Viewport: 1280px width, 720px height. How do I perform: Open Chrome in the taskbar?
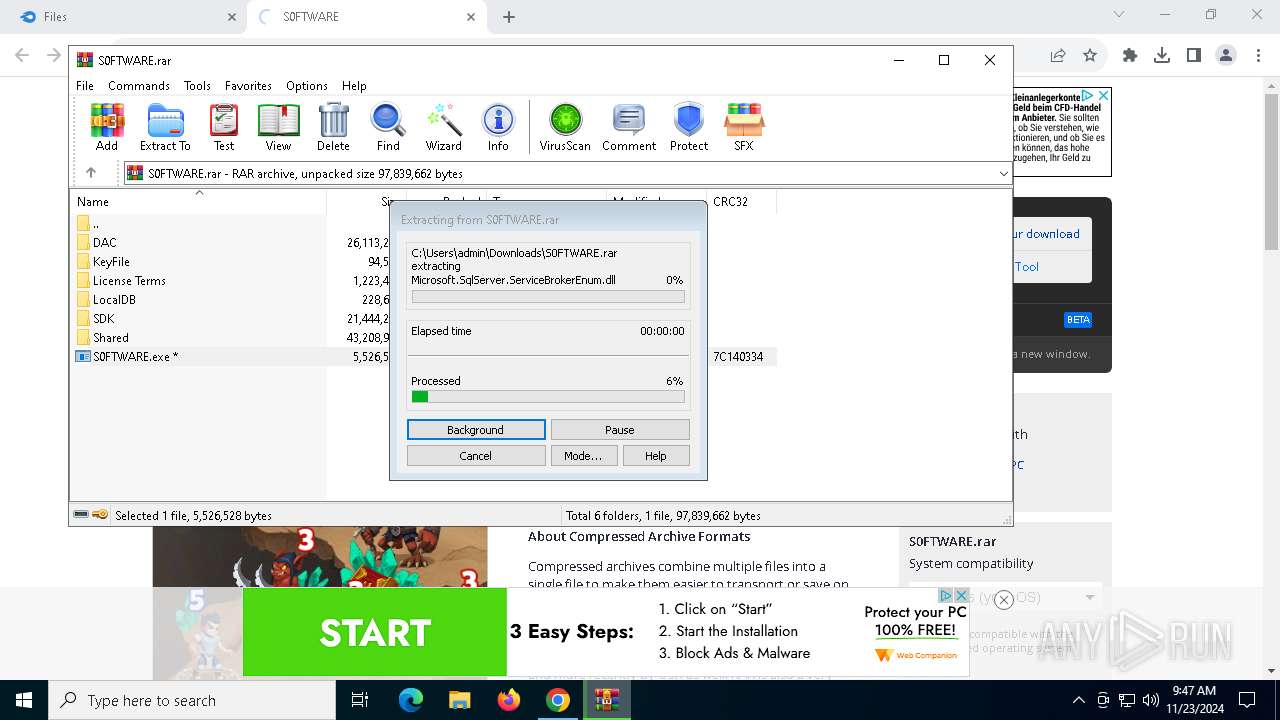click(x=558, y=700)
